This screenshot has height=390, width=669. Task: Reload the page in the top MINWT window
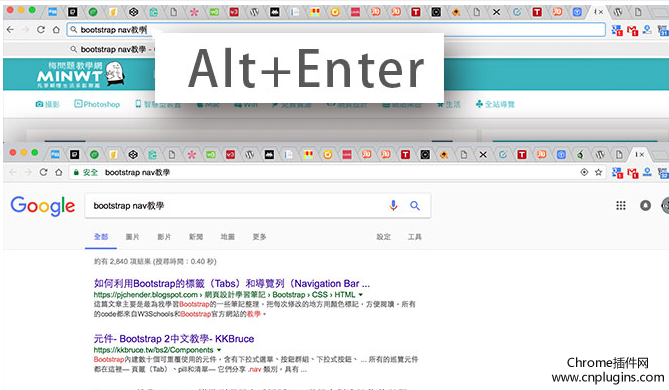tap(41, 30)
